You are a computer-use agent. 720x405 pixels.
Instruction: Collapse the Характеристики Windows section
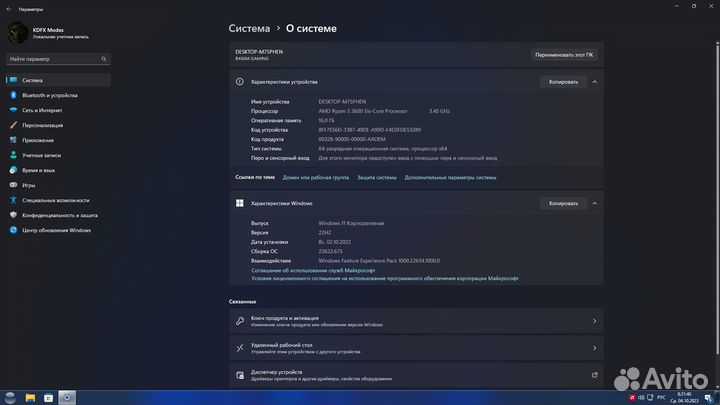click(x=595, y=203)
